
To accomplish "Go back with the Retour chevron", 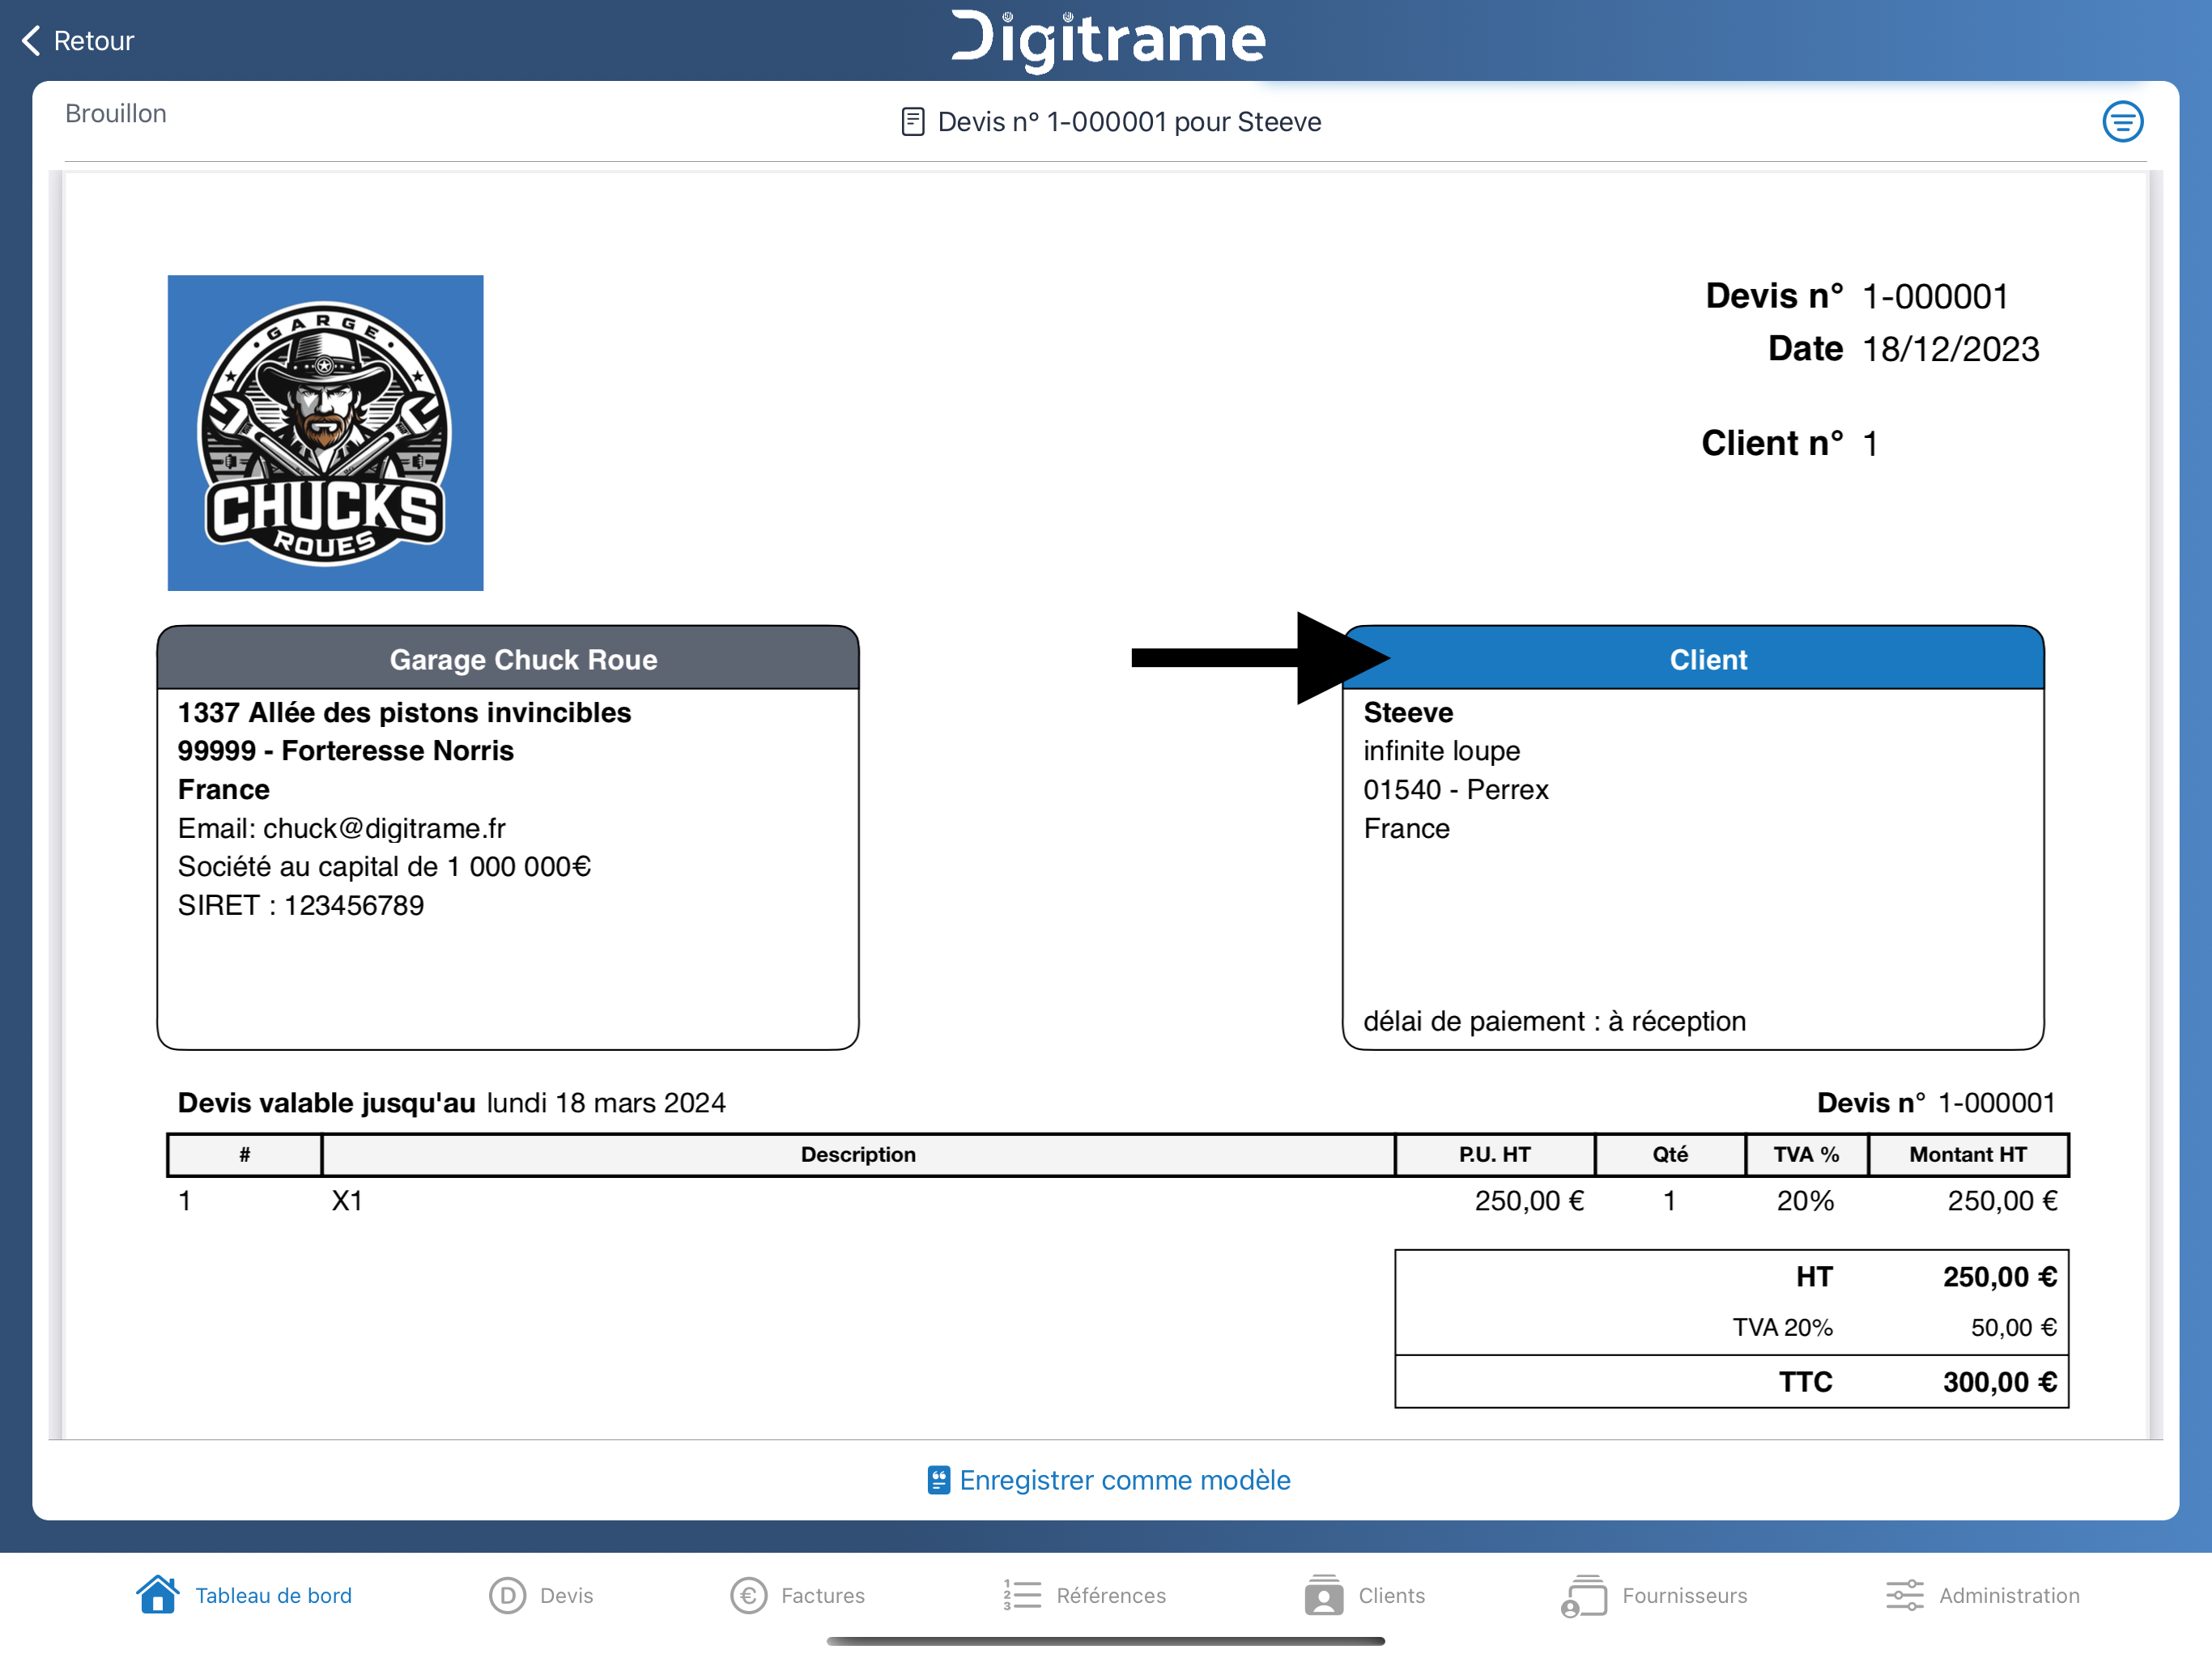I will (x=31, y=41).
